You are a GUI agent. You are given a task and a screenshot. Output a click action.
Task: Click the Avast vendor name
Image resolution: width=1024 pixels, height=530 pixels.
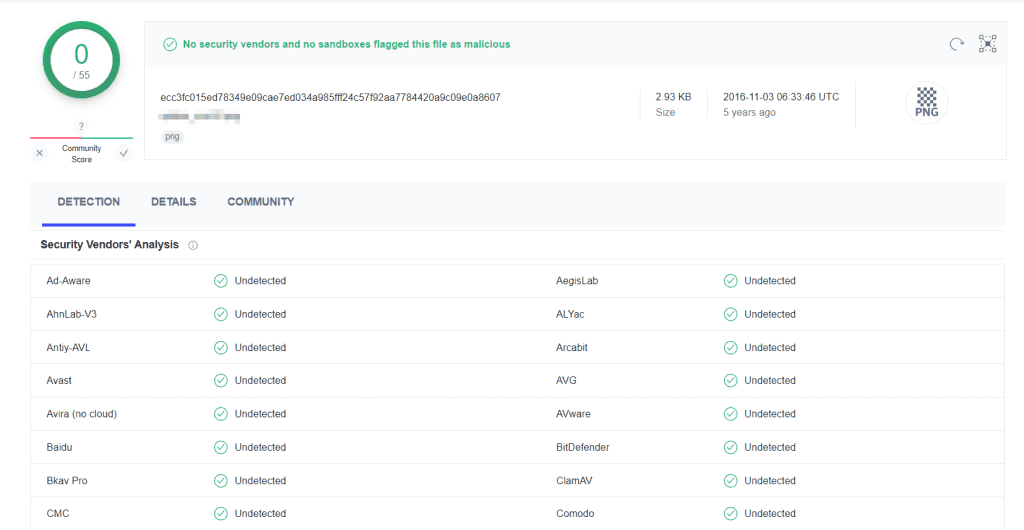(x=59, y=380)
